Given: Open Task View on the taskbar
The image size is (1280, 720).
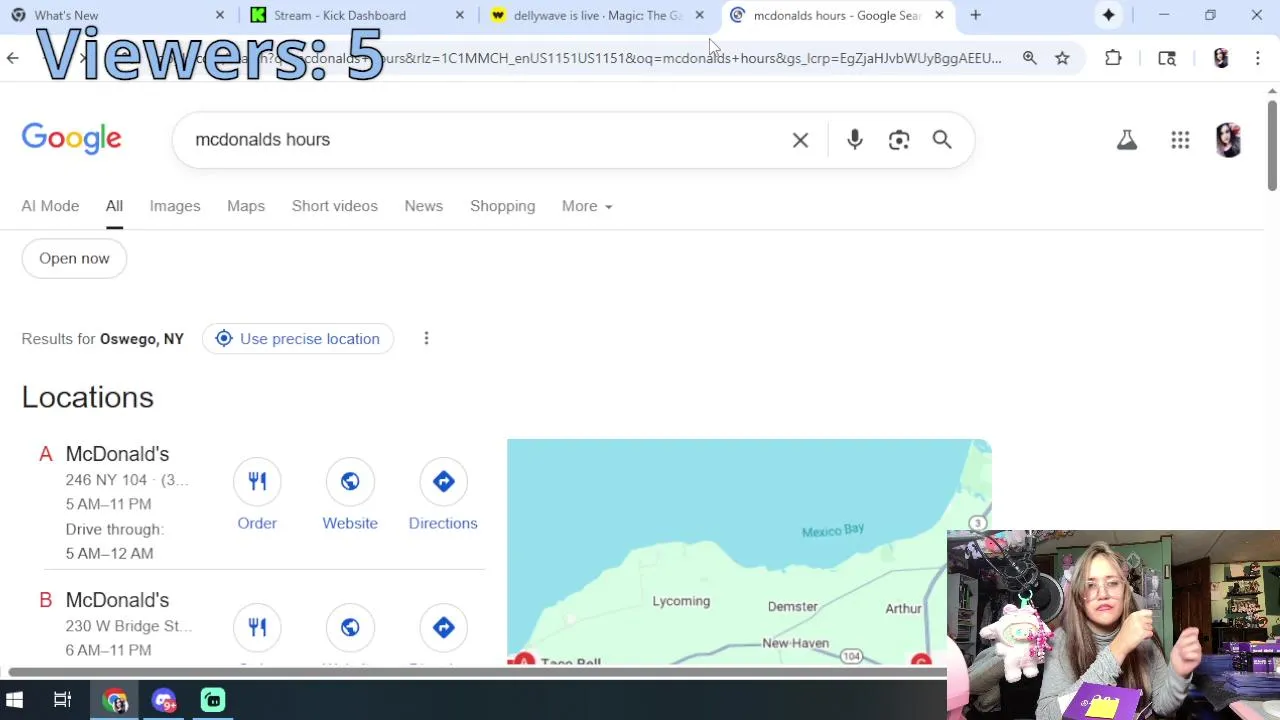Looking at the screenshot, I should (x=62, y=700).
